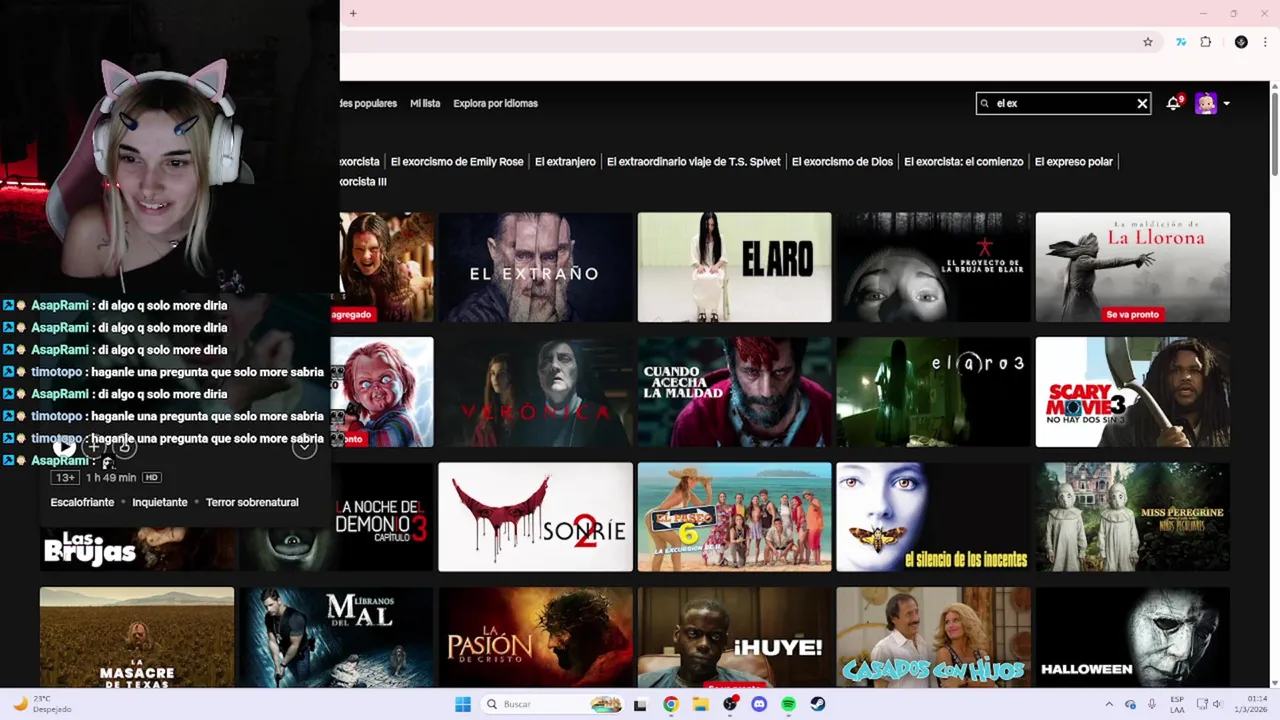Open Verónica movie thumbnail
This screenshot has height=720, width=1280.
coord(535,392)
